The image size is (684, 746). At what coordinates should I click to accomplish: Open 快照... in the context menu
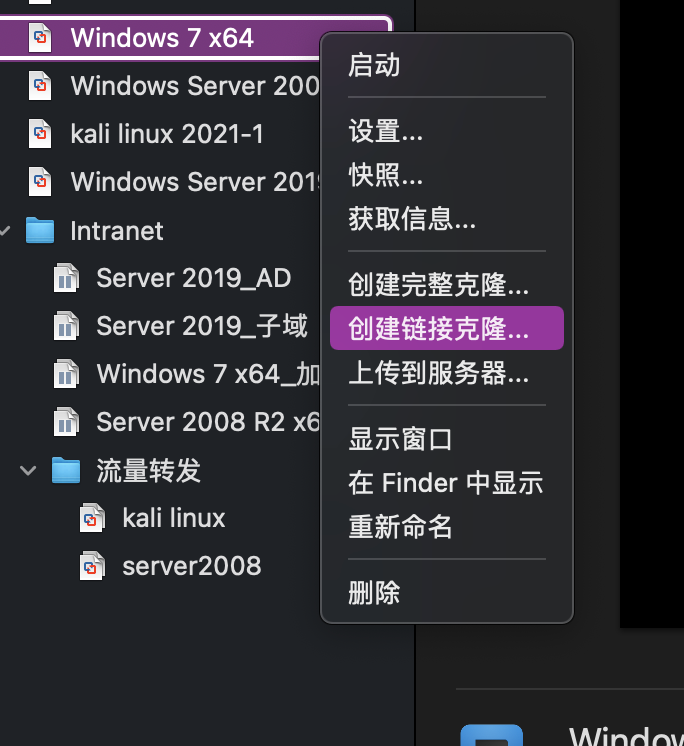(447, 175)
